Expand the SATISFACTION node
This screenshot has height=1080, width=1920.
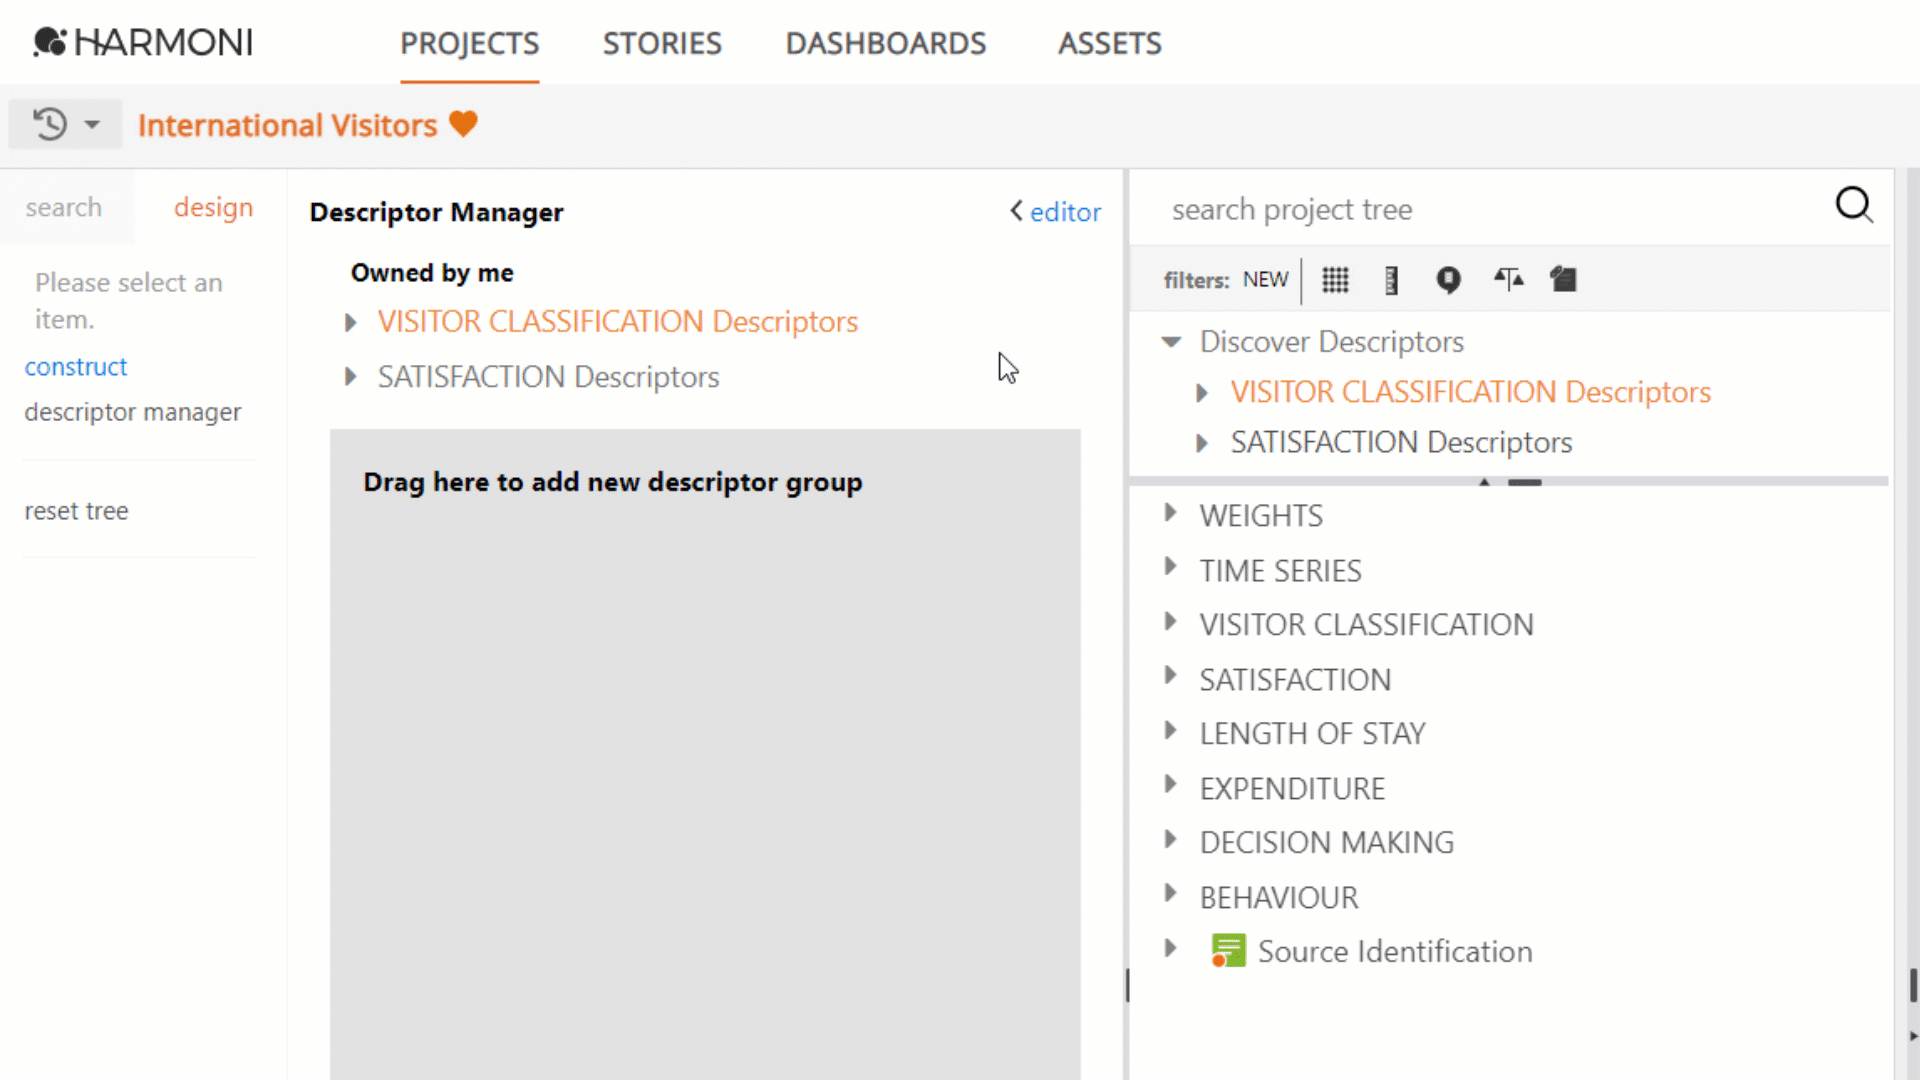(1170, 676)
